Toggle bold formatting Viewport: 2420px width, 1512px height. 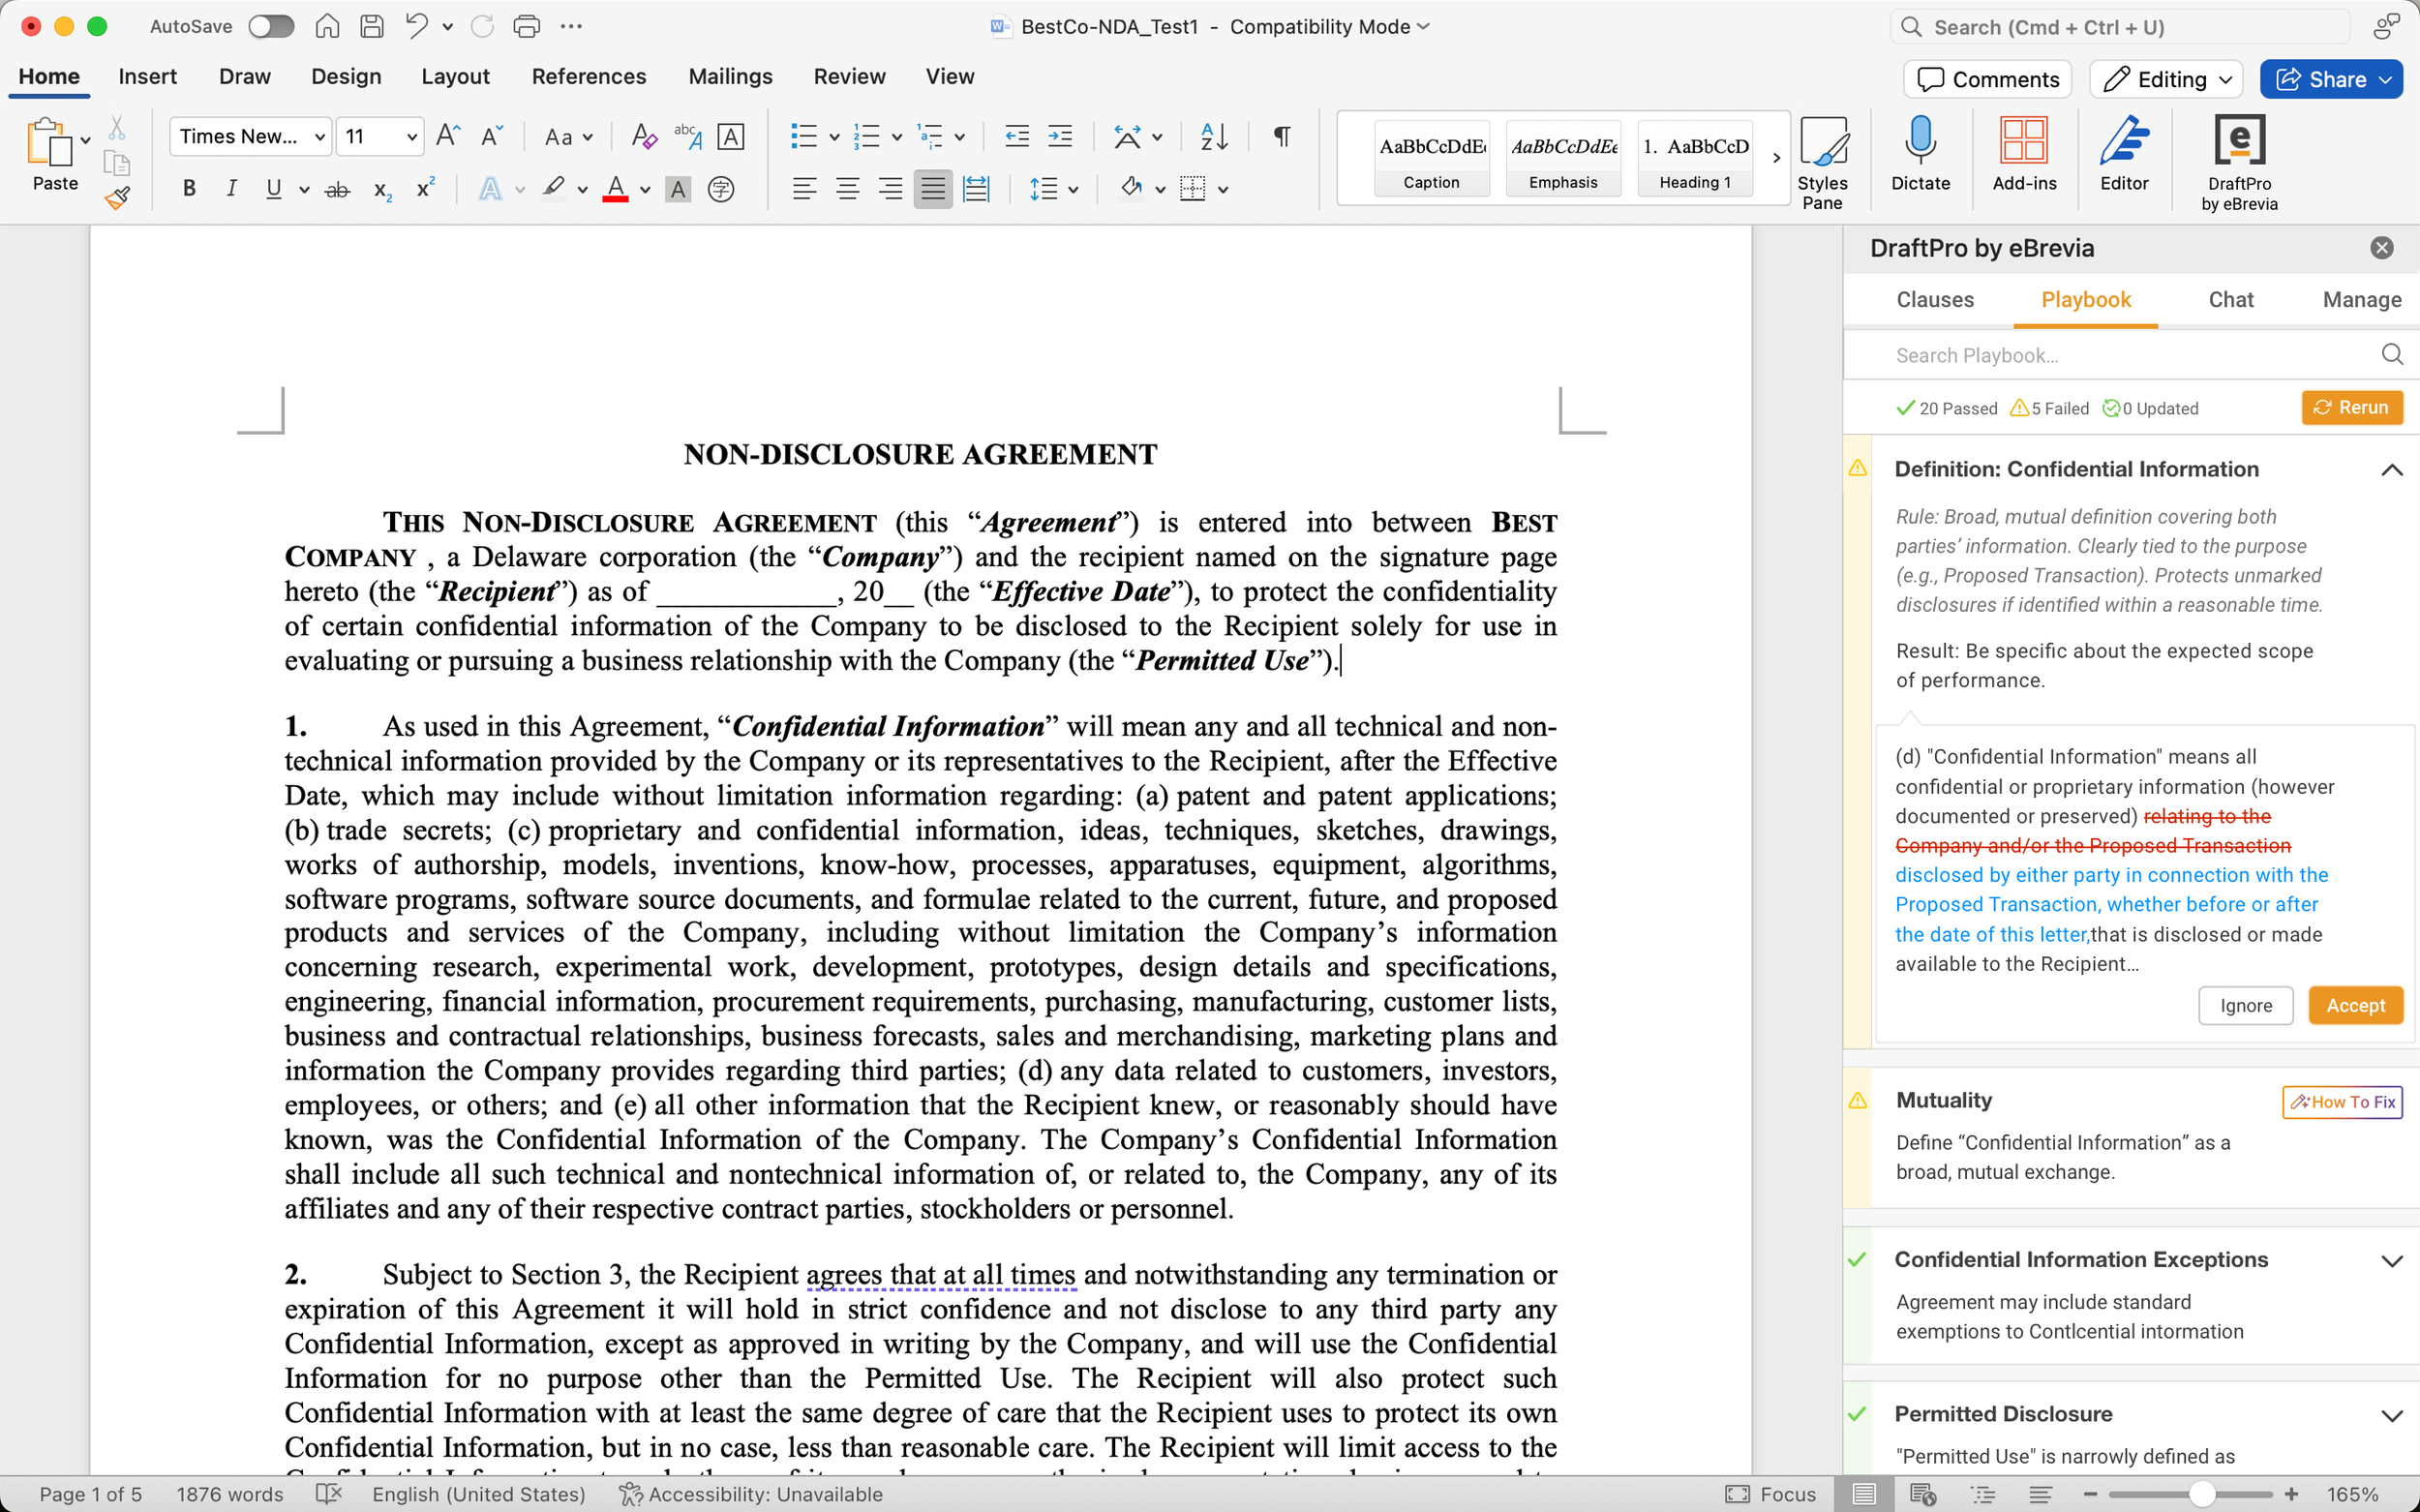coord(189,189)
